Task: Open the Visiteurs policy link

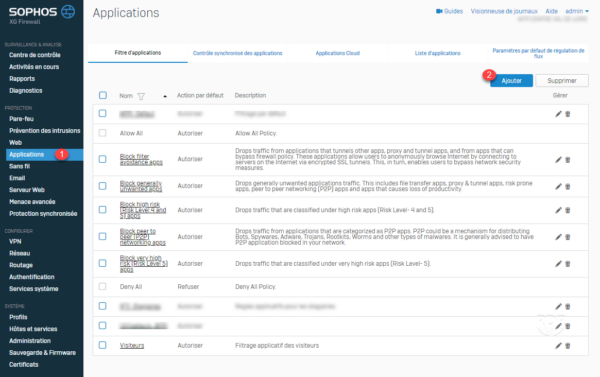Action: (x=132, y=346)
